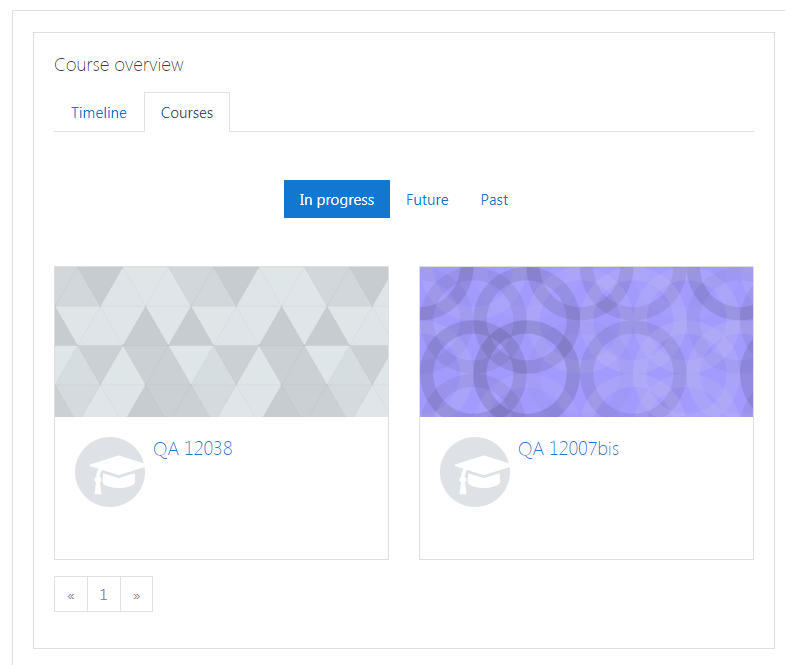The image size is (785, 665).
Task: Go to previous page of courses
Action: [x=71, y=594]
